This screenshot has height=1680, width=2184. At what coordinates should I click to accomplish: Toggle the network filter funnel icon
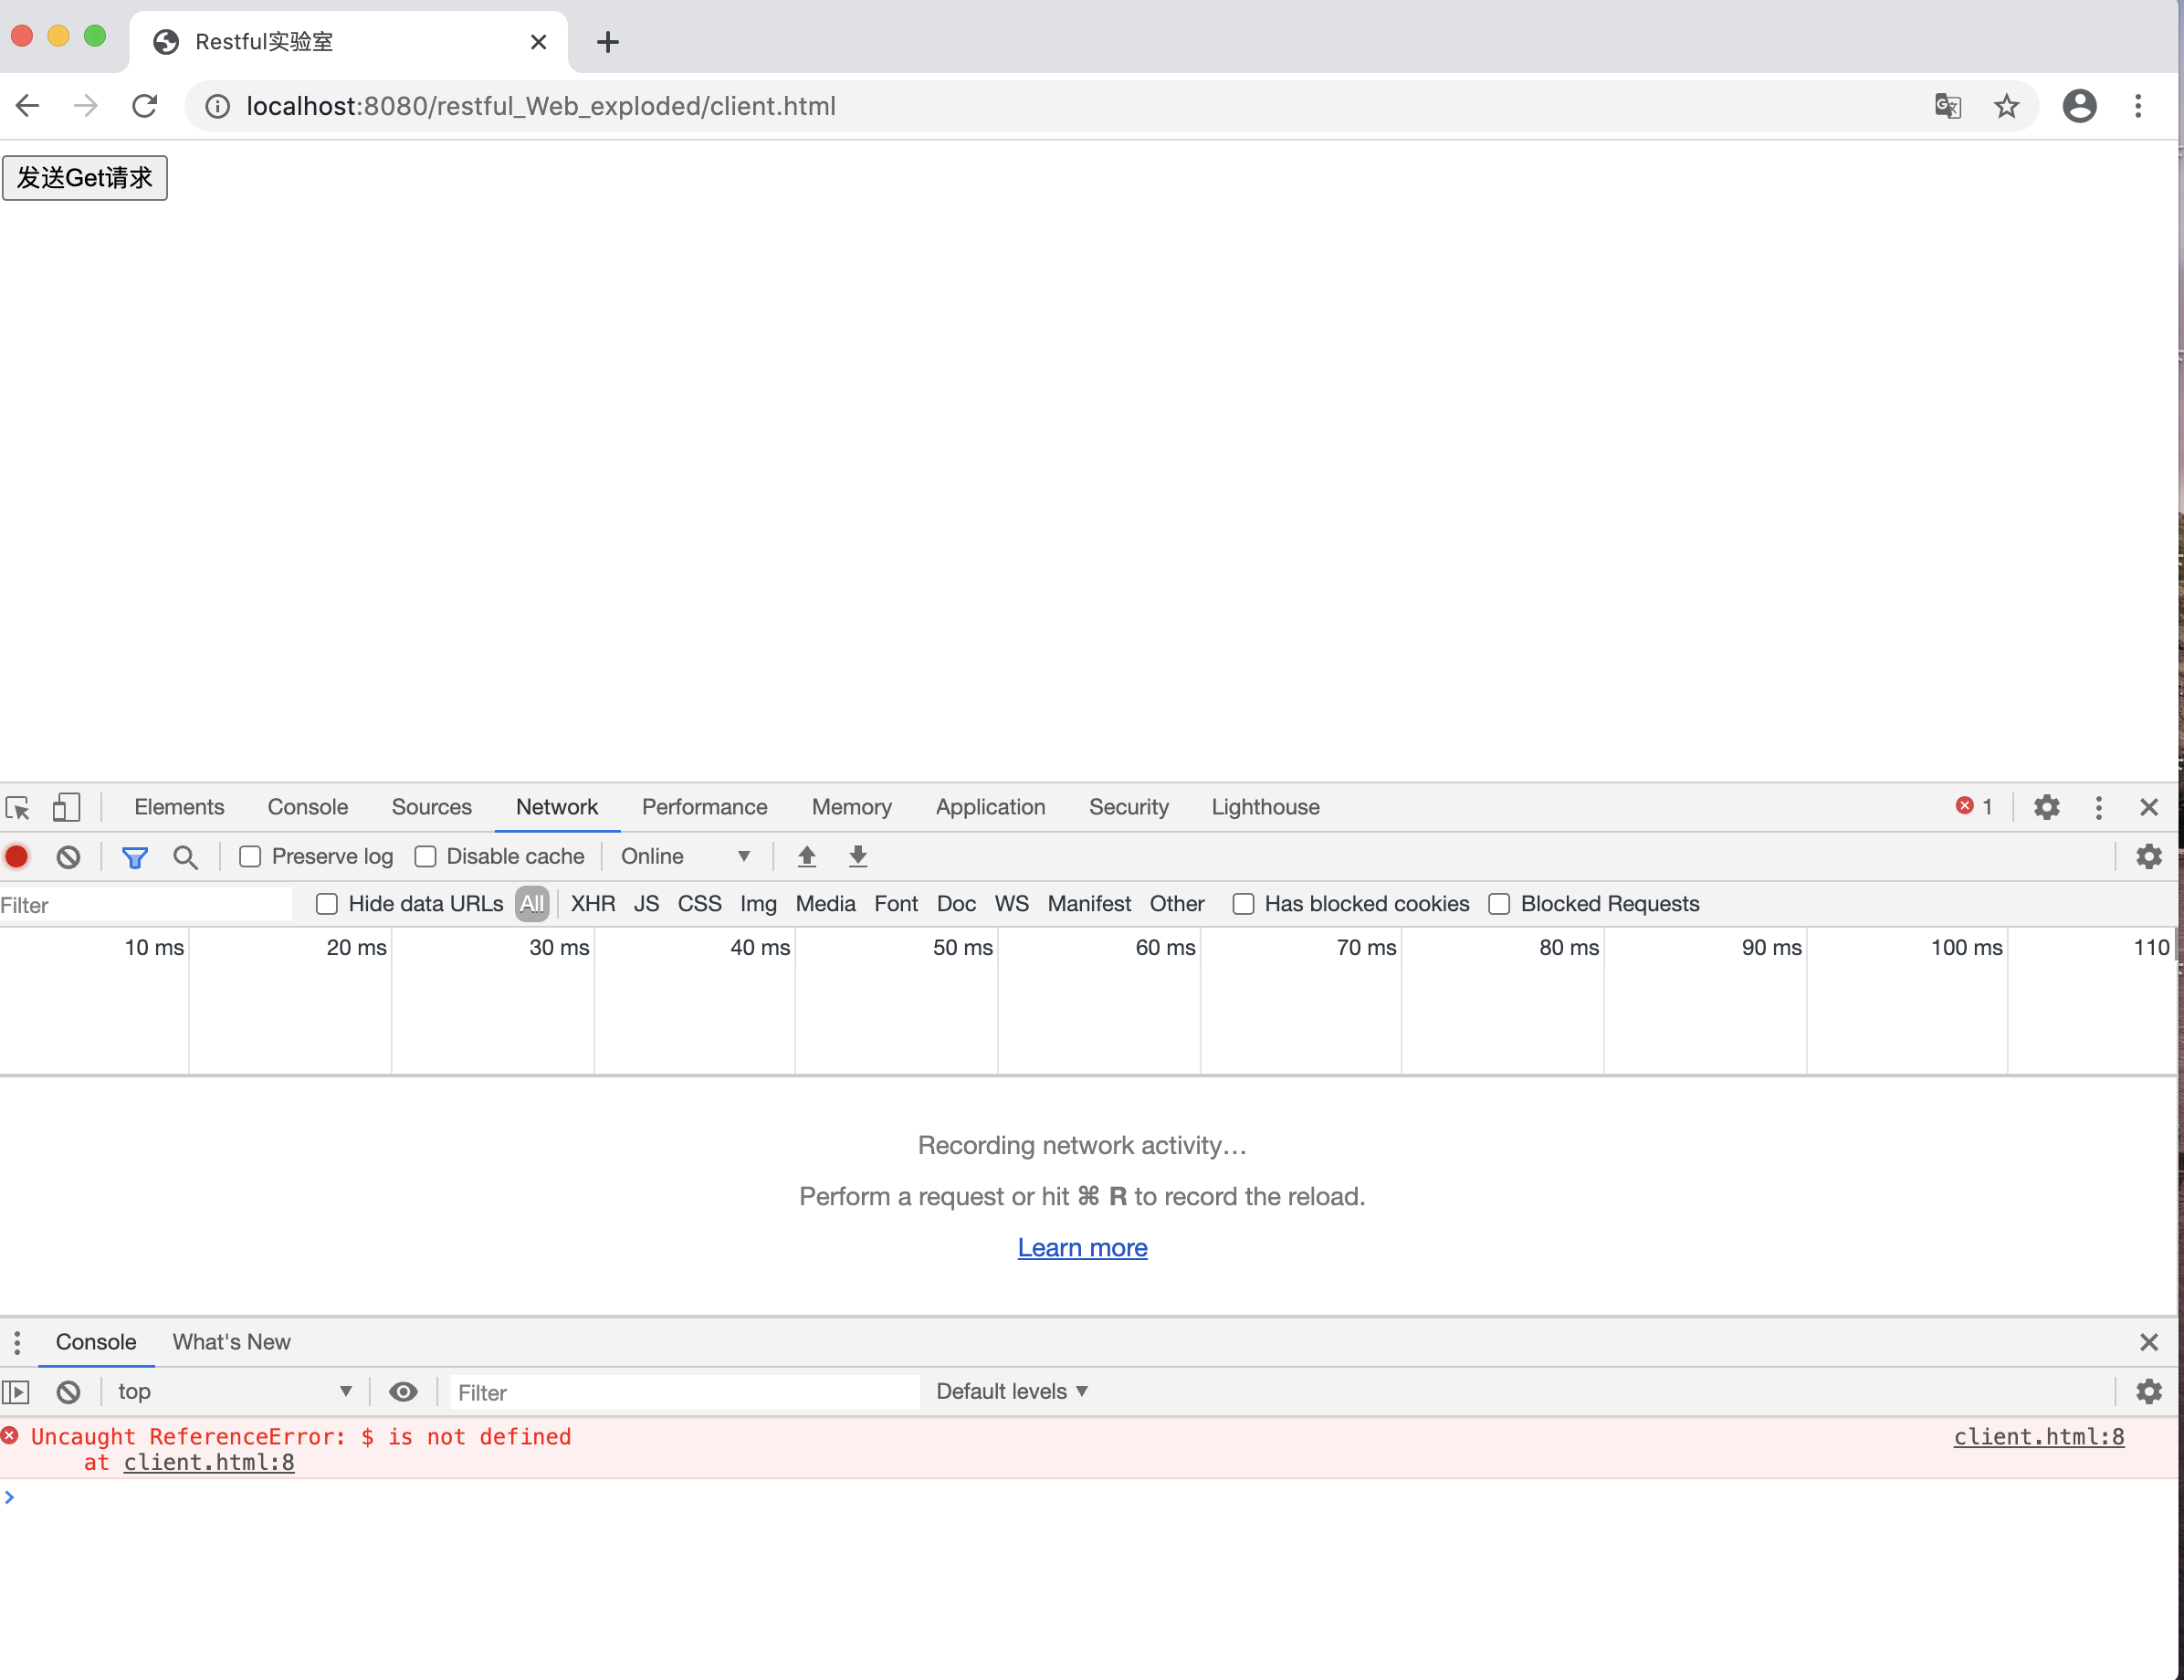point(135,857)
